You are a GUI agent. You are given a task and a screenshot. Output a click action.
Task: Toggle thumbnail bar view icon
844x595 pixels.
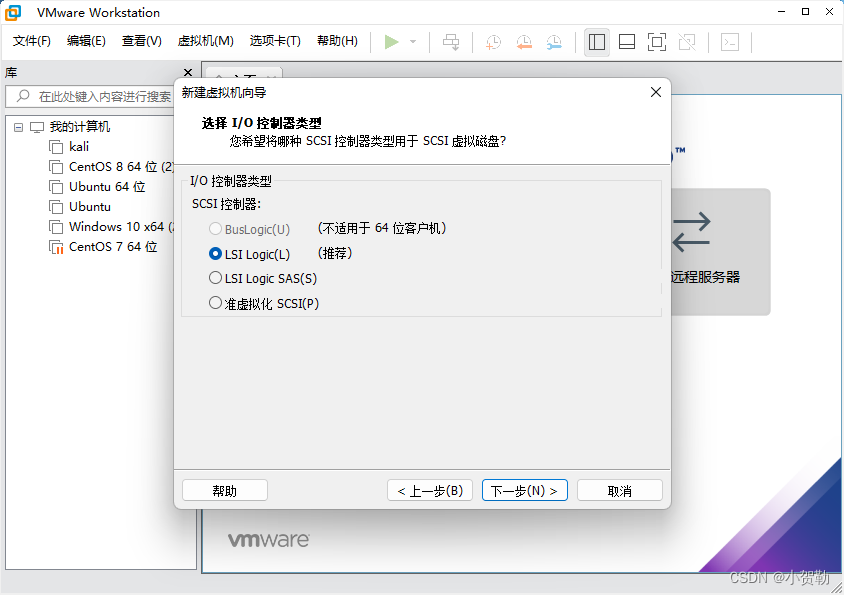(x=627, y=42)
